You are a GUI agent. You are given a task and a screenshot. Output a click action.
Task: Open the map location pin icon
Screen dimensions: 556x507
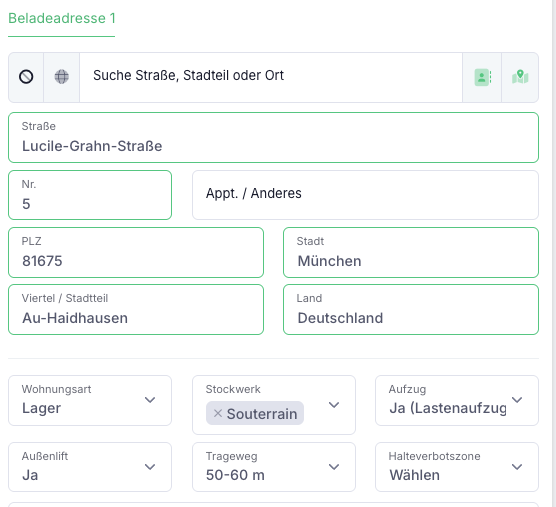coord(520,77)
